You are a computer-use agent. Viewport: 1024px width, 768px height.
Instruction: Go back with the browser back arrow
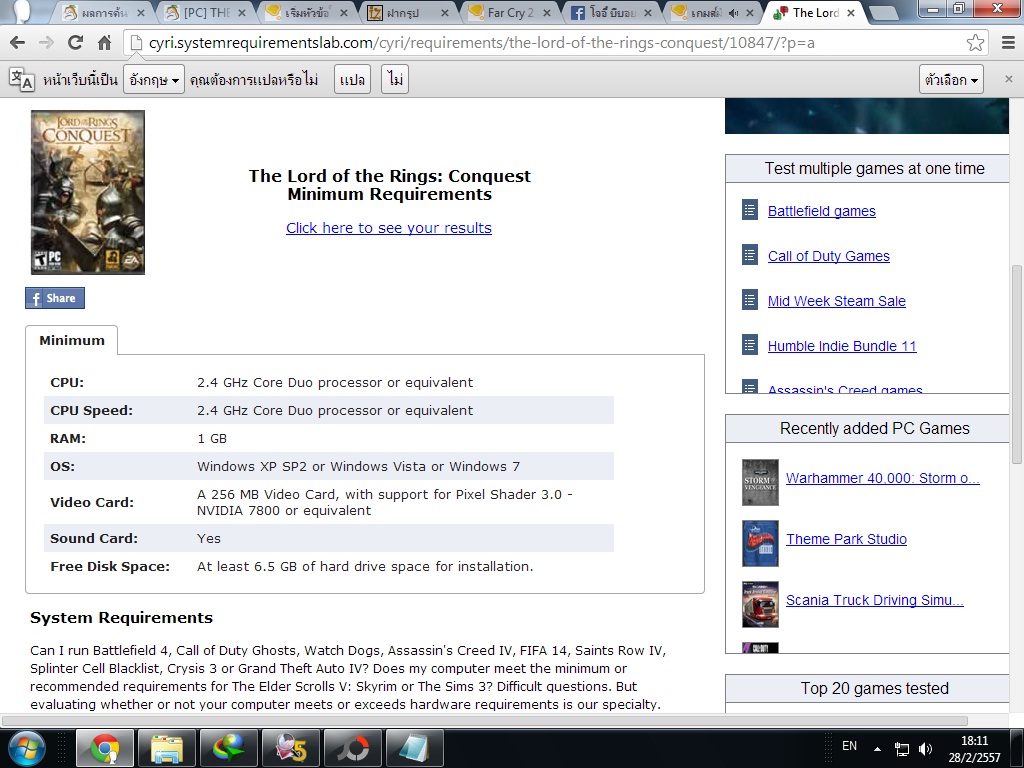coord(17,43)
